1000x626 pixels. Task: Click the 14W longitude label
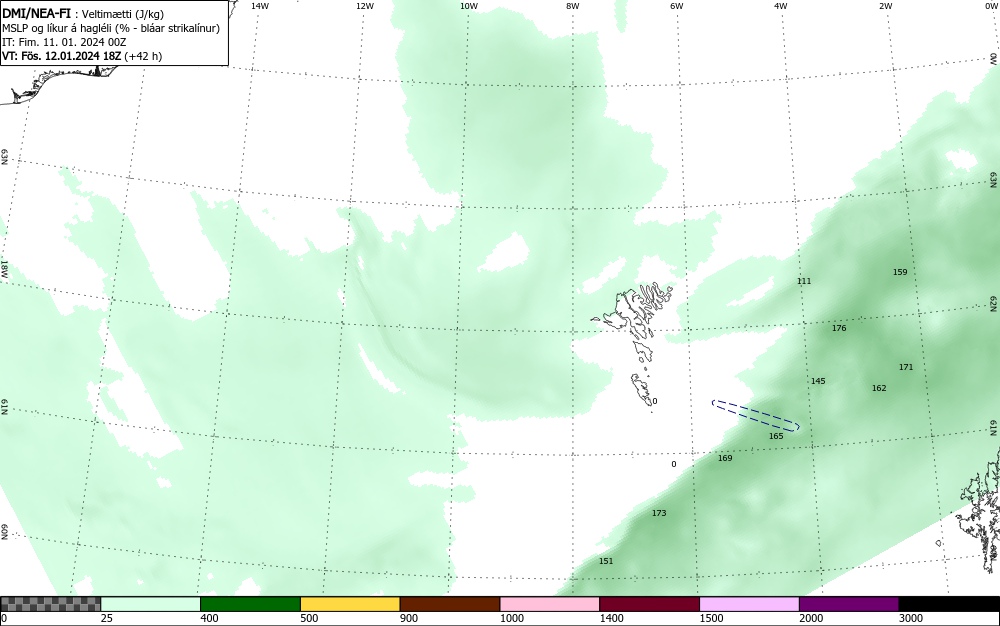click(260, 6)
